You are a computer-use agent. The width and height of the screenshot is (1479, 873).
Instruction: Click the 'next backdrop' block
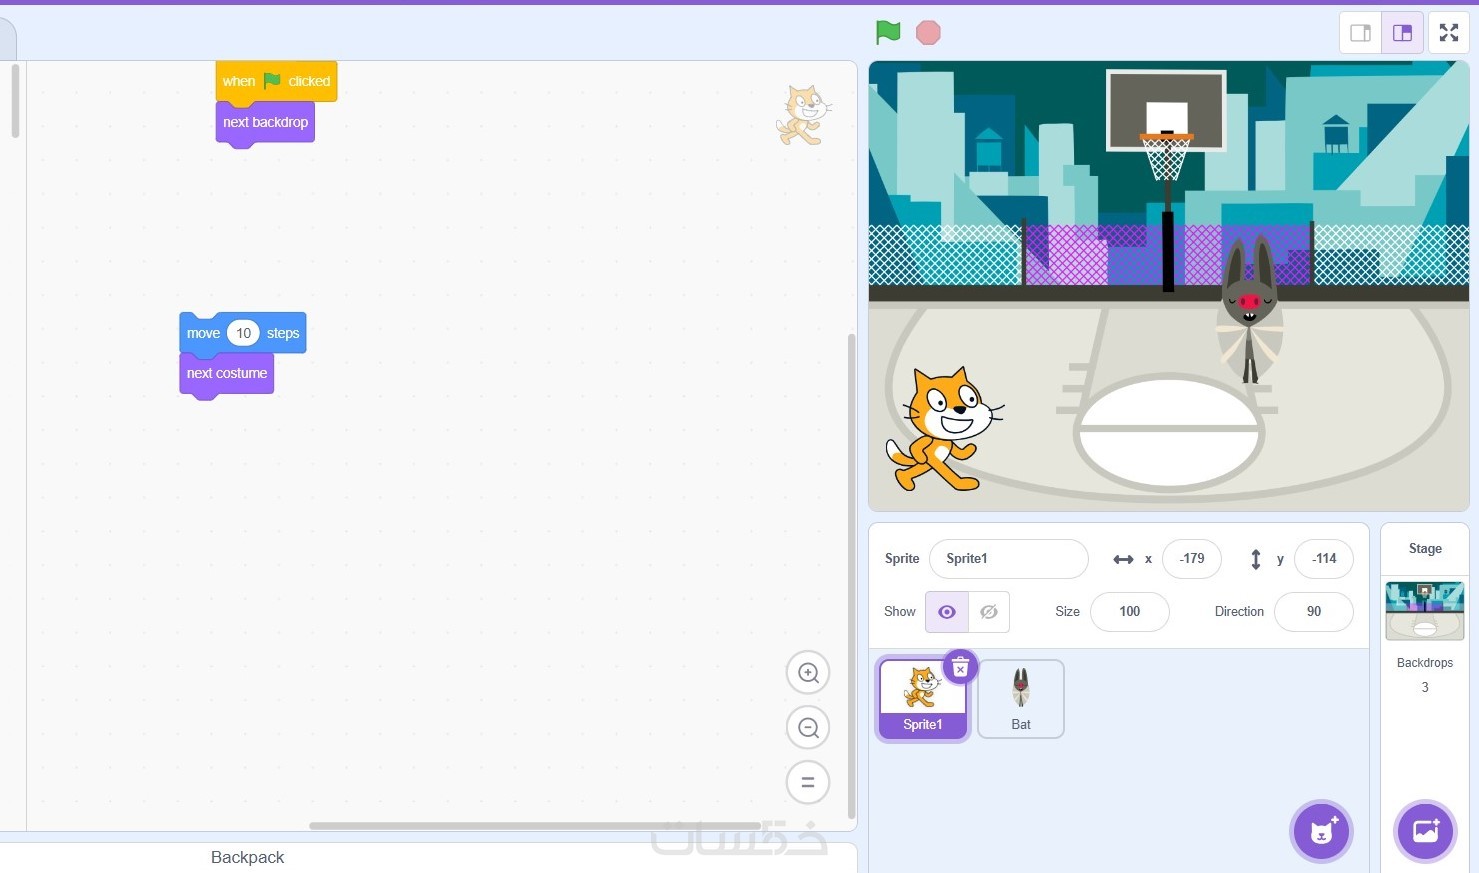[265, 123]
